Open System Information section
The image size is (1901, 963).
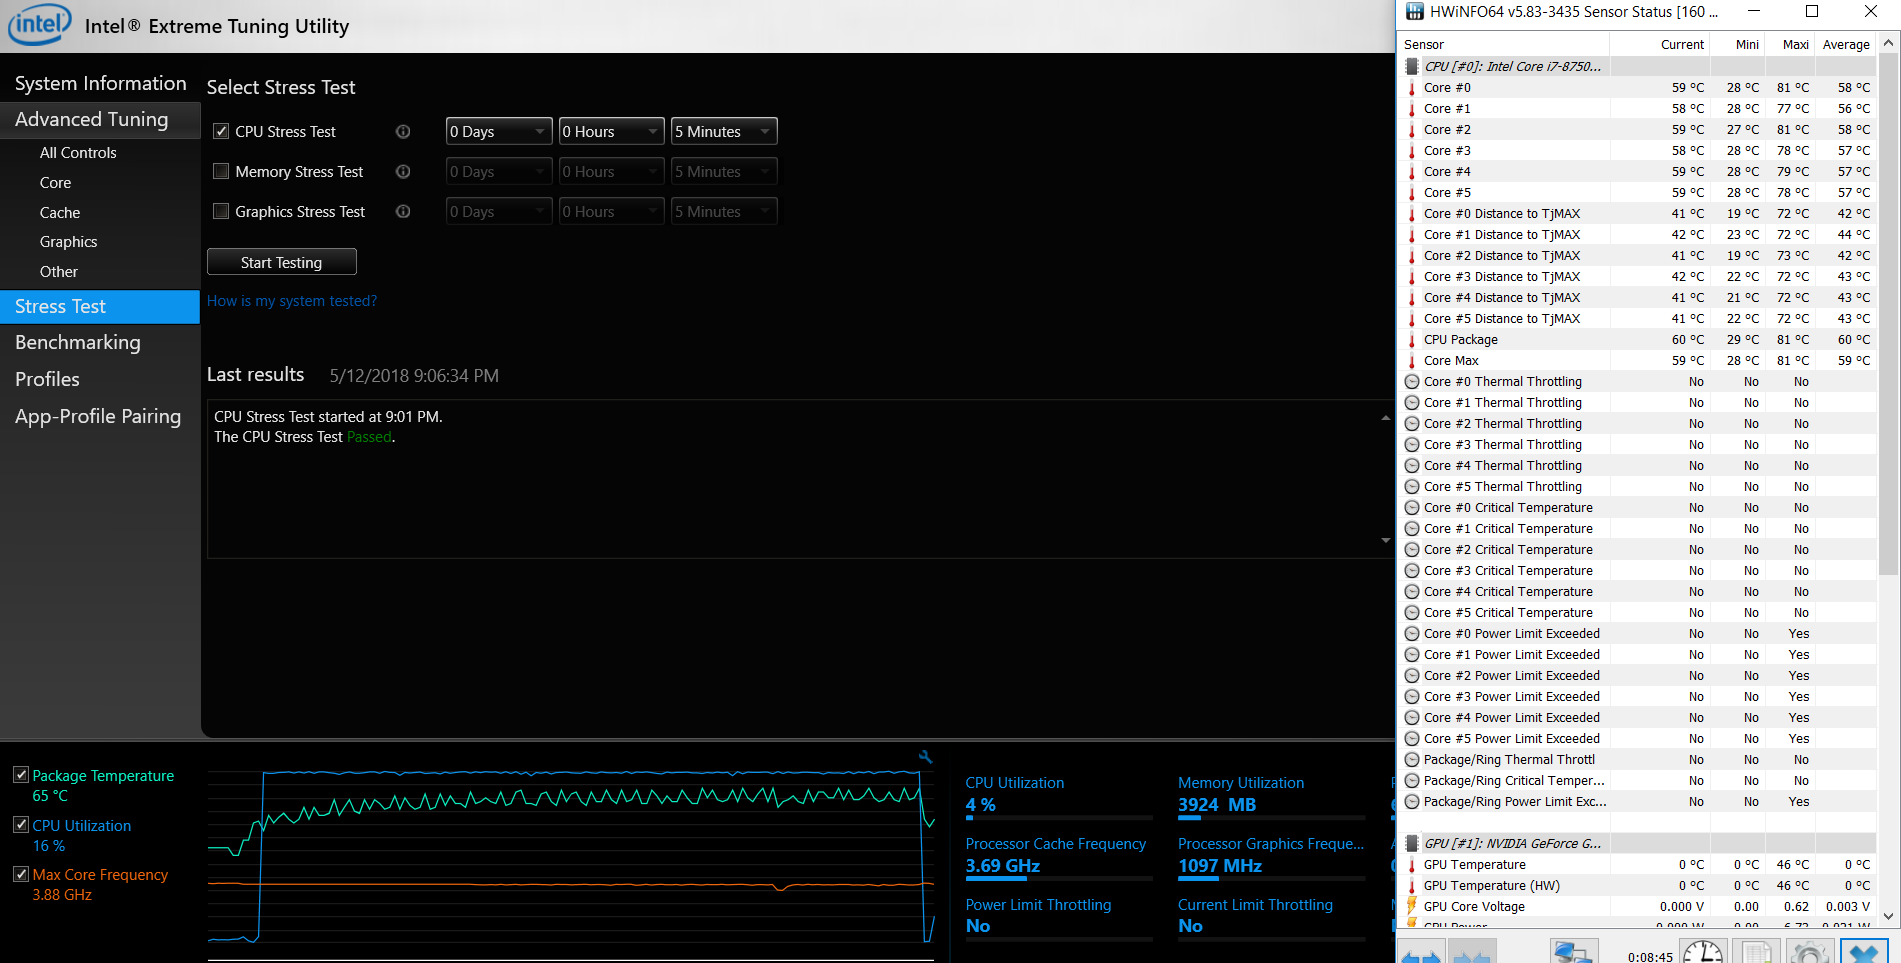[100, 84]
